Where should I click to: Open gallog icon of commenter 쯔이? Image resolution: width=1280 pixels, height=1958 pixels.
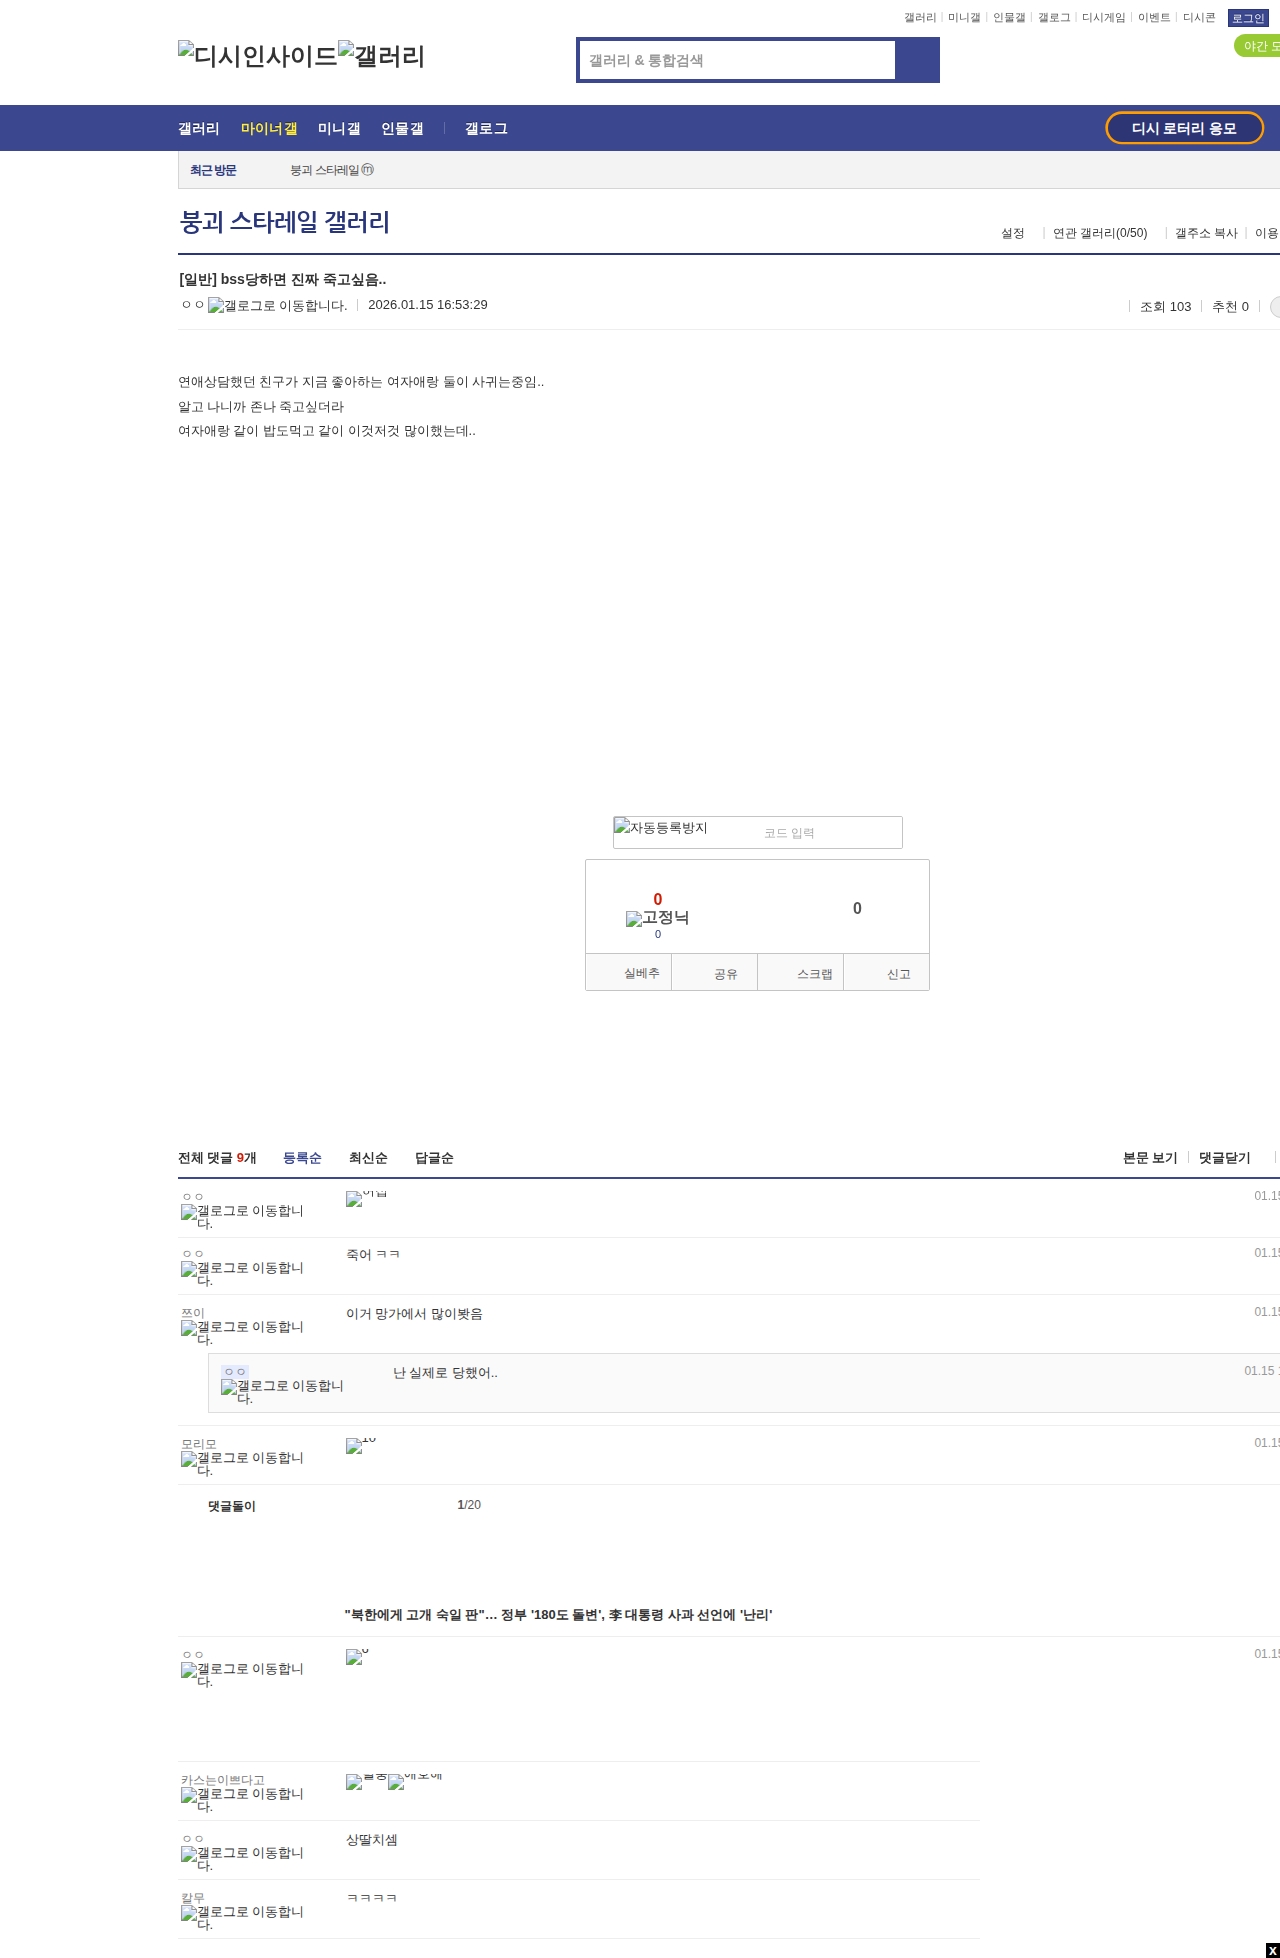coord(242,1332)
